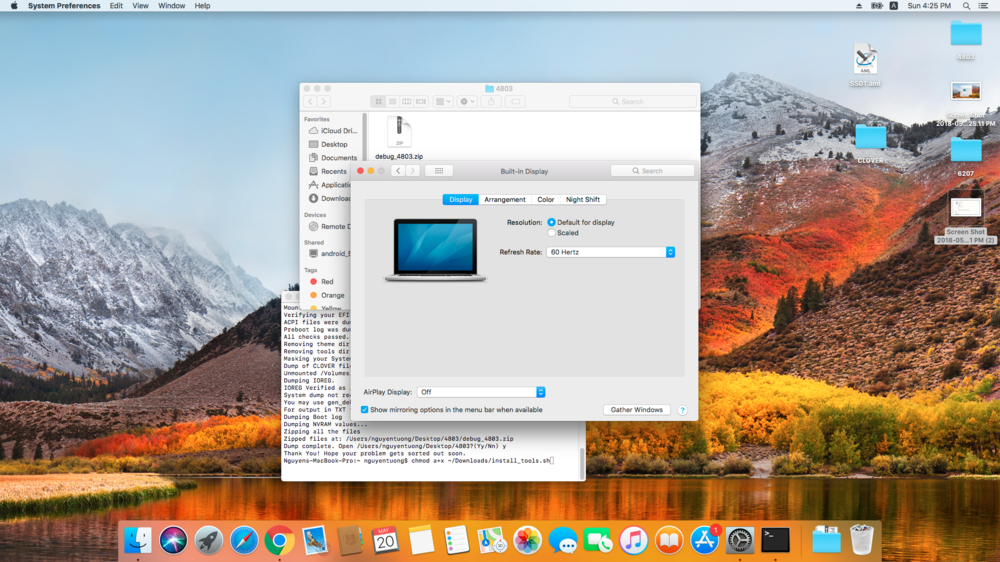
Task: Switch to the Night Shift tab
Action: pyautogui.click(x=583, y=199)
